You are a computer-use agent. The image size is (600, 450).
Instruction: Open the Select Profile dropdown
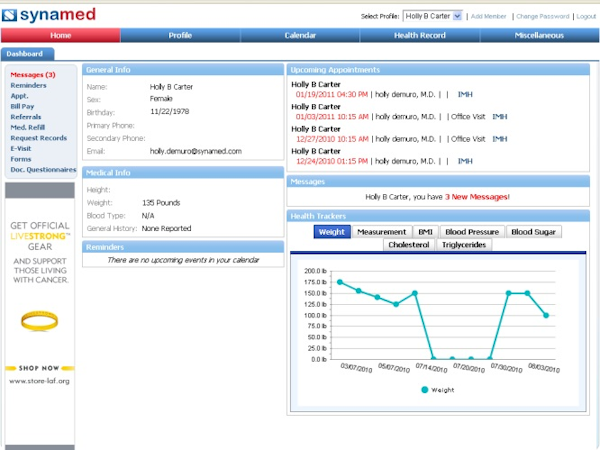pos(433,16)
